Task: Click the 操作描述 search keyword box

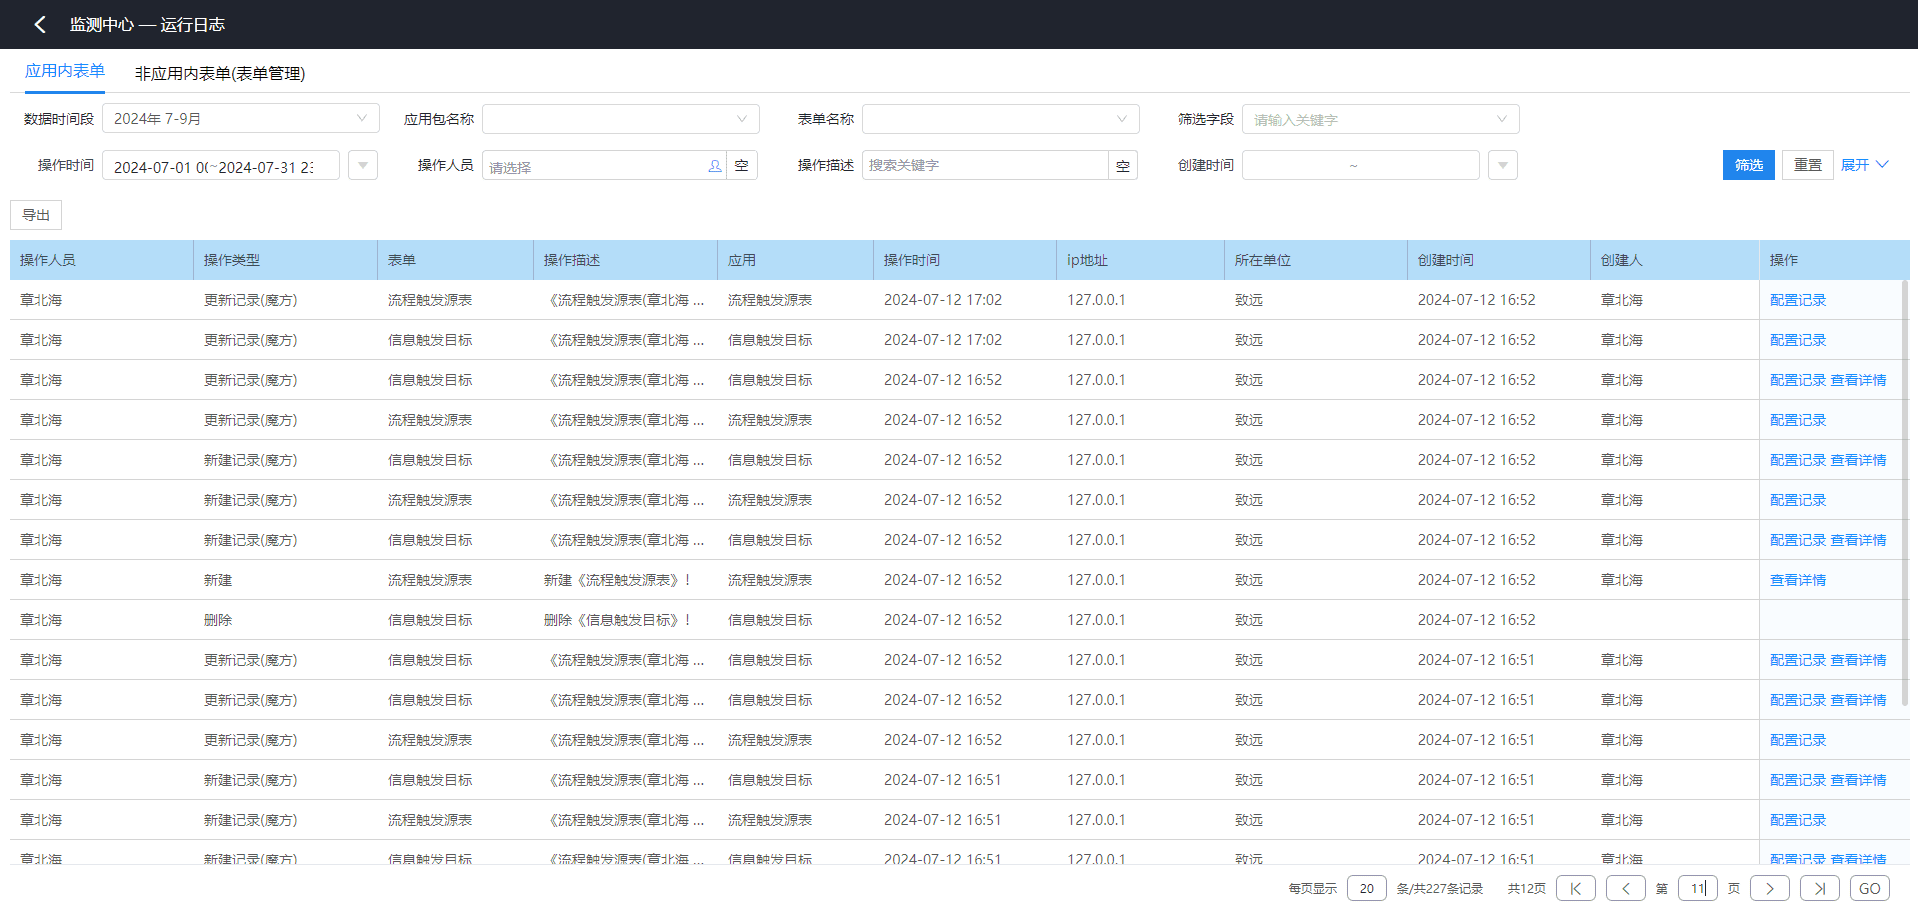Action: click(985, 165)
